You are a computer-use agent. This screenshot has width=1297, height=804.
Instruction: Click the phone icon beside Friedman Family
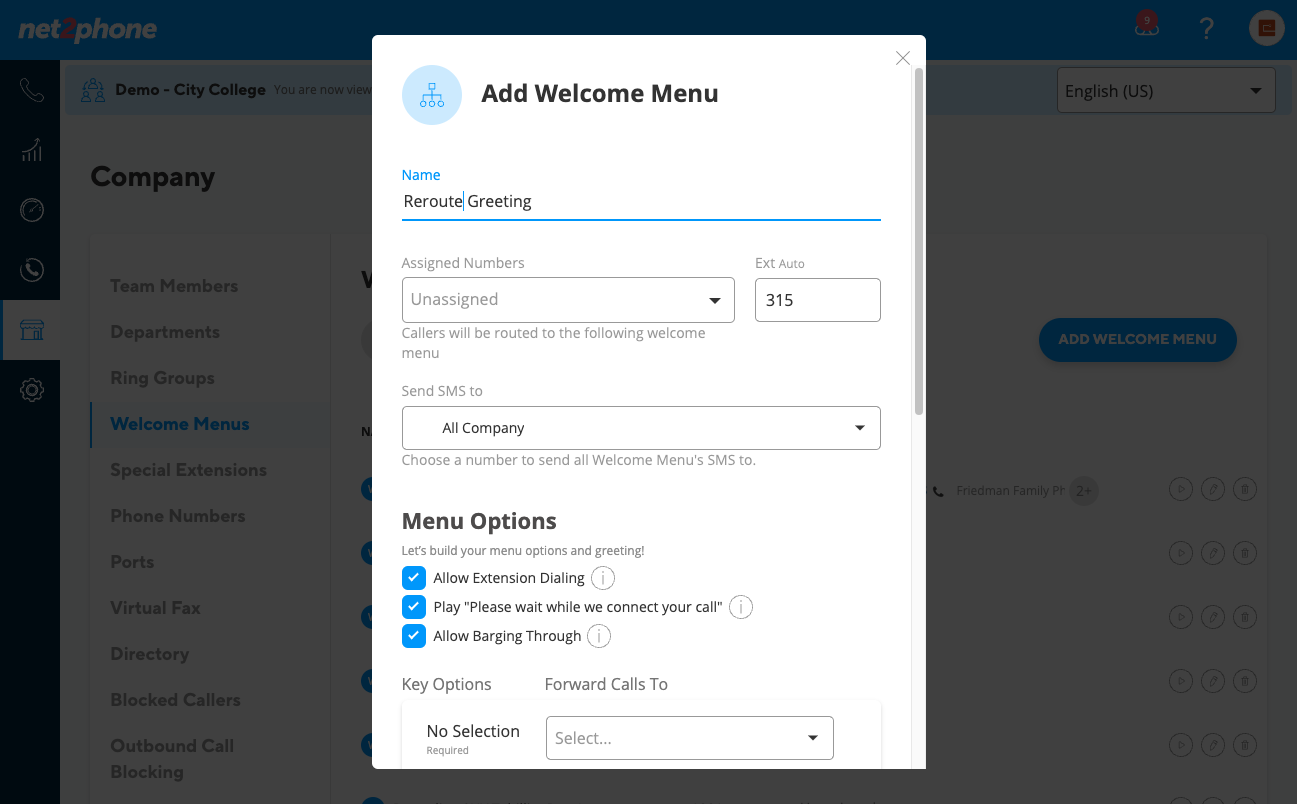(x=938, y=491)
